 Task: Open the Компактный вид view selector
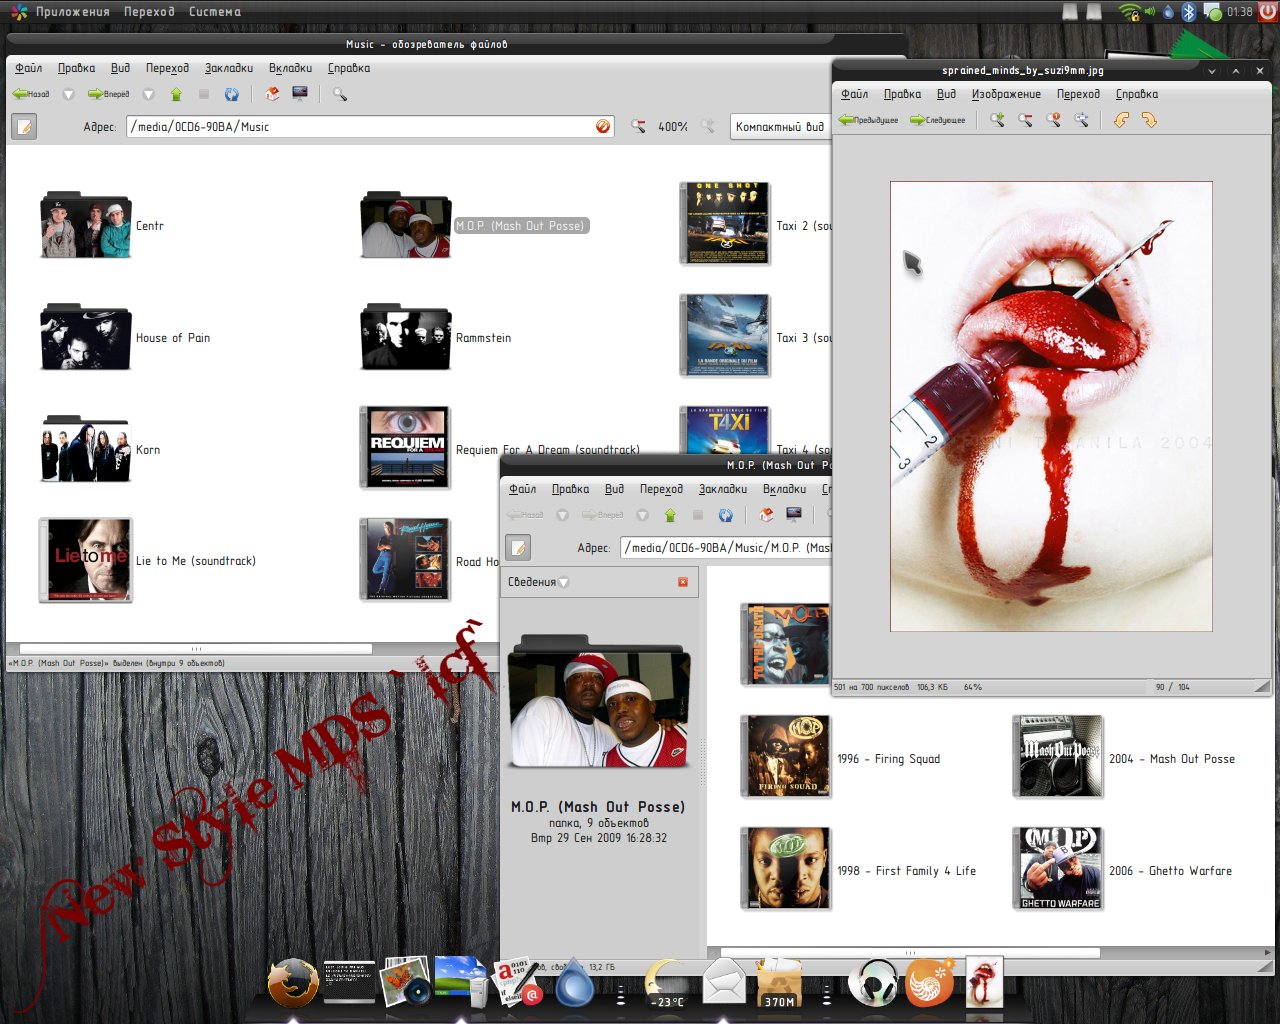tap(780, 127)
